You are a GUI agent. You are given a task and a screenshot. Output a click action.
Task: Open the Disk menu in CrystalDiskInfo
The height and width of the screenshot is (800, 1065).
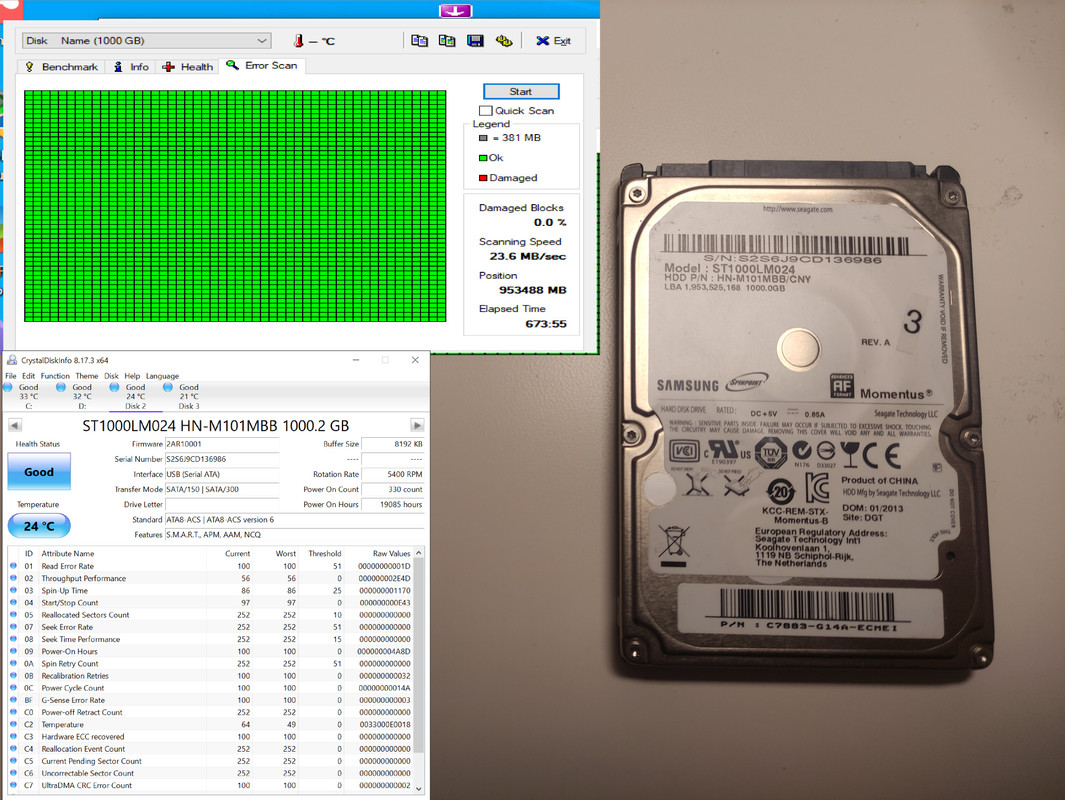pyautogui.click(x=111, y=376)
